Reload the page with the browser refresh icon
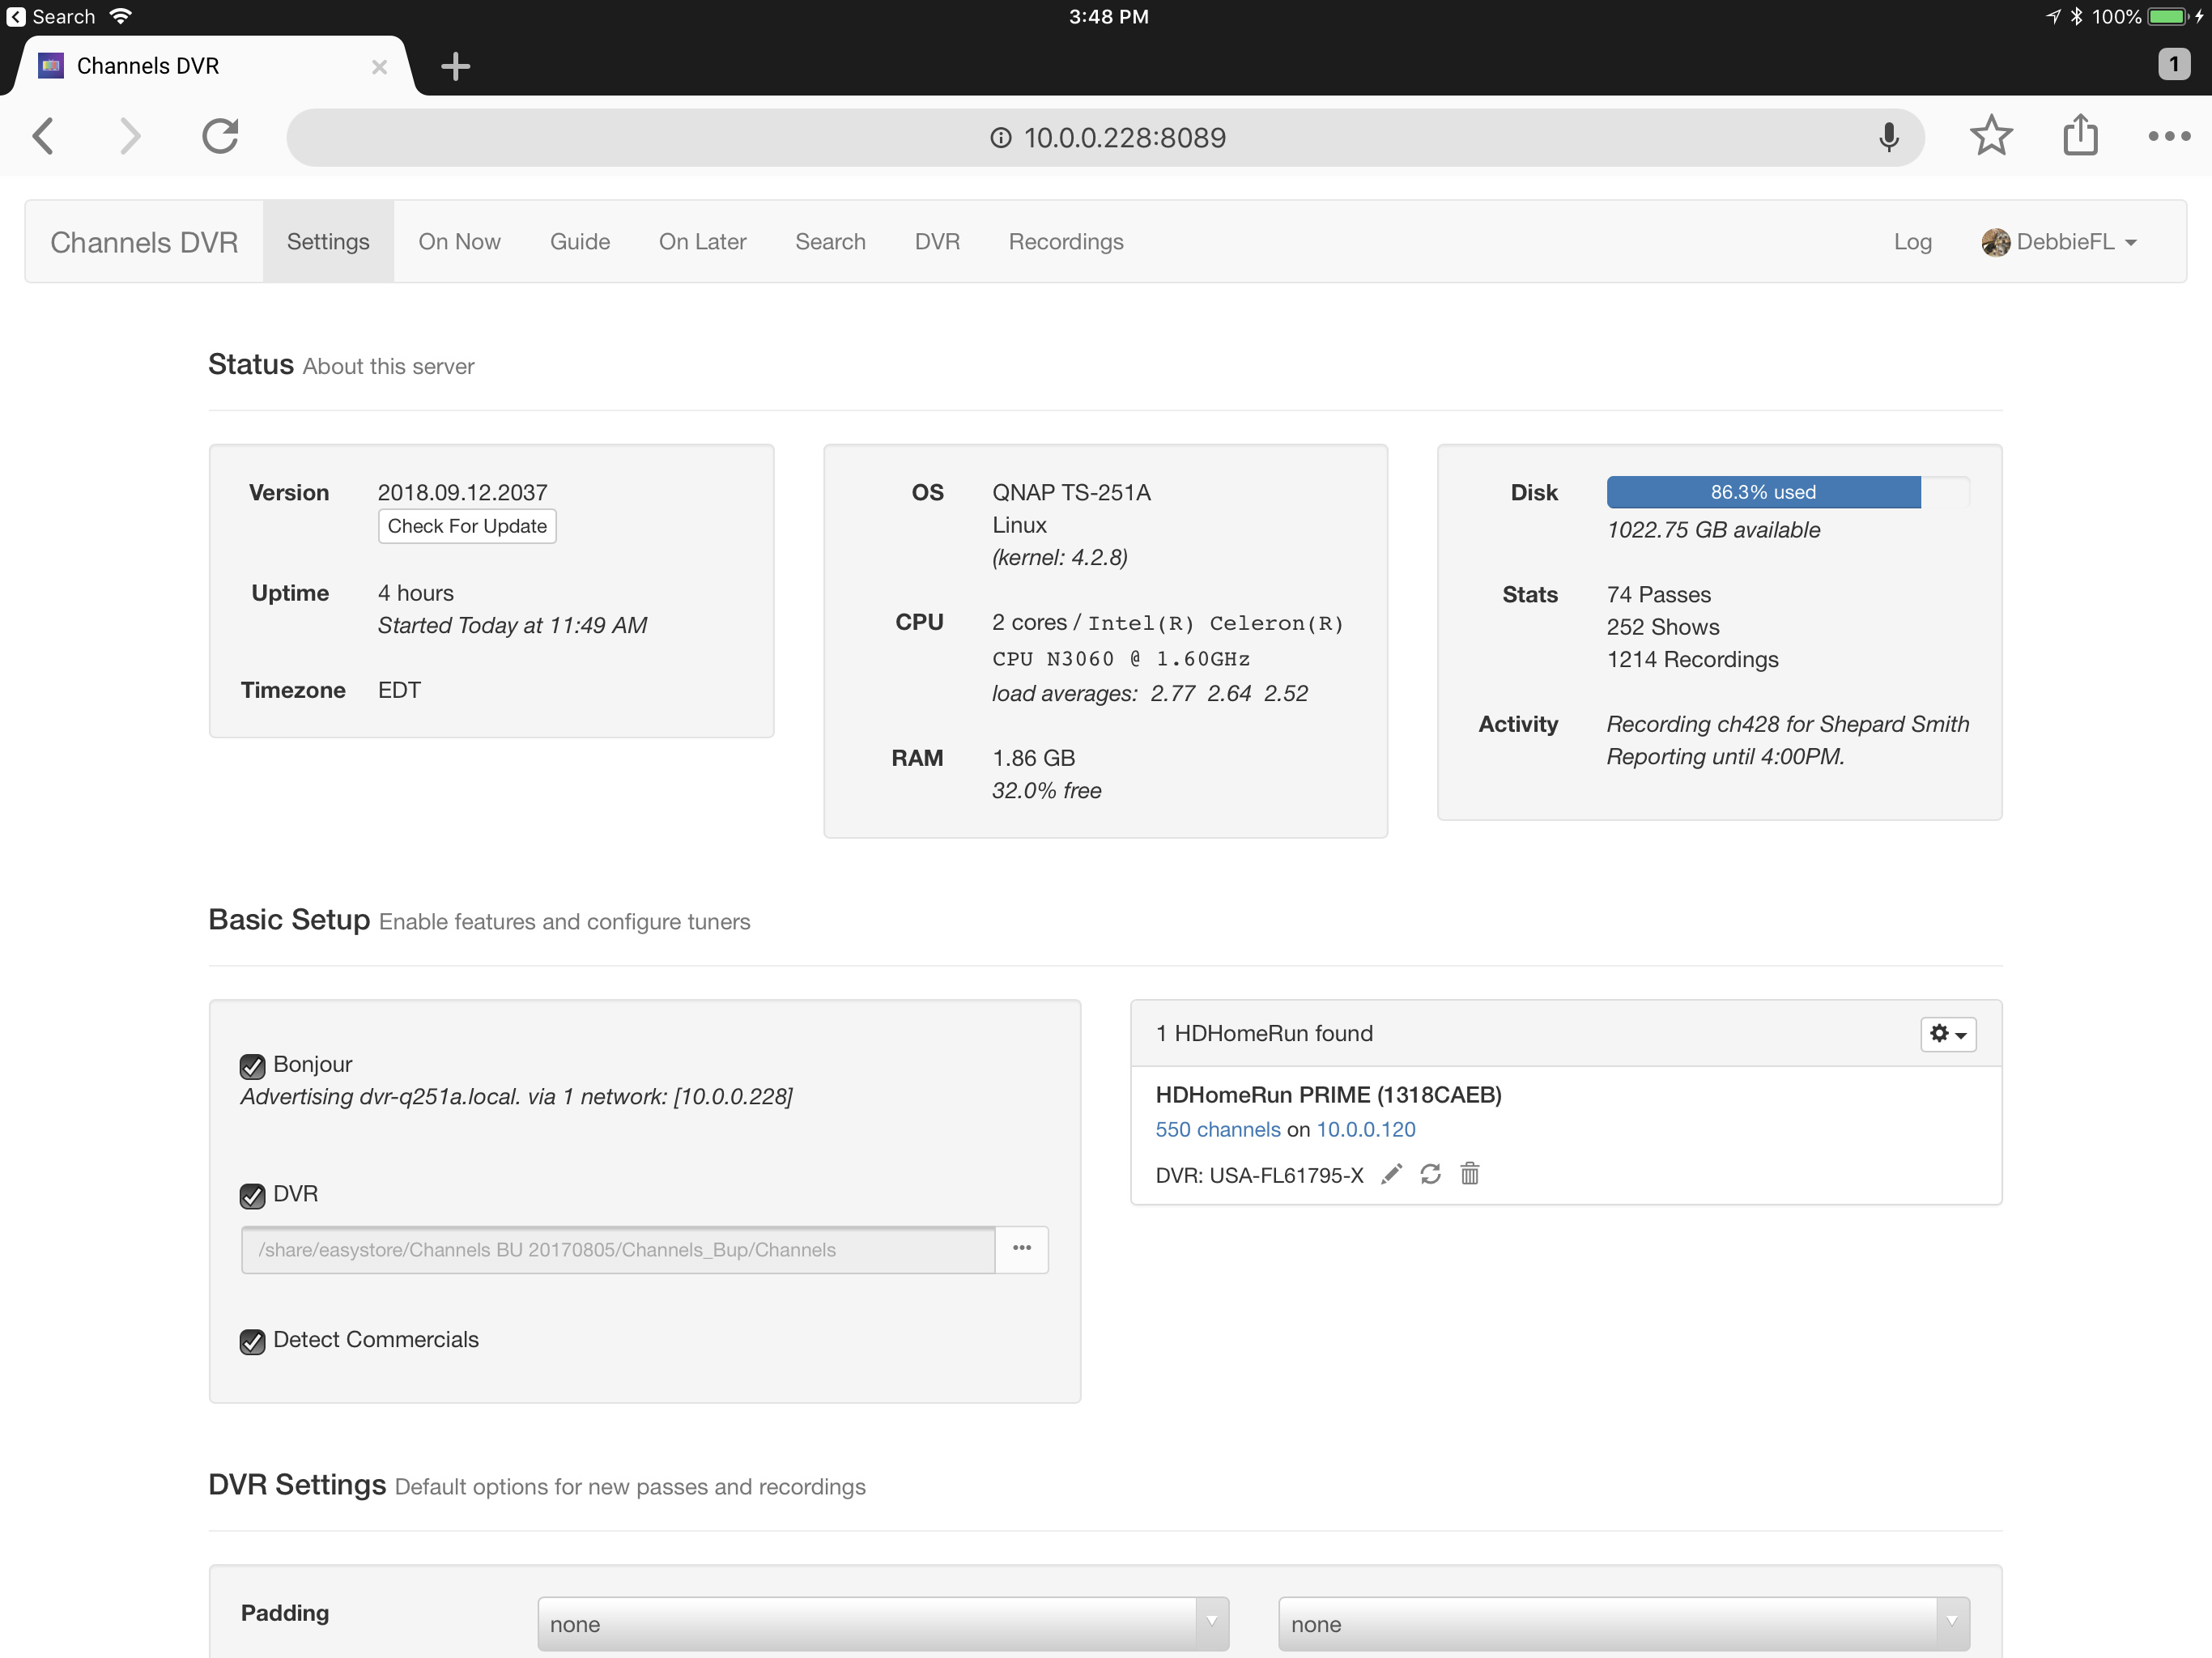Screen dimensions: 2212x1658 220,136
